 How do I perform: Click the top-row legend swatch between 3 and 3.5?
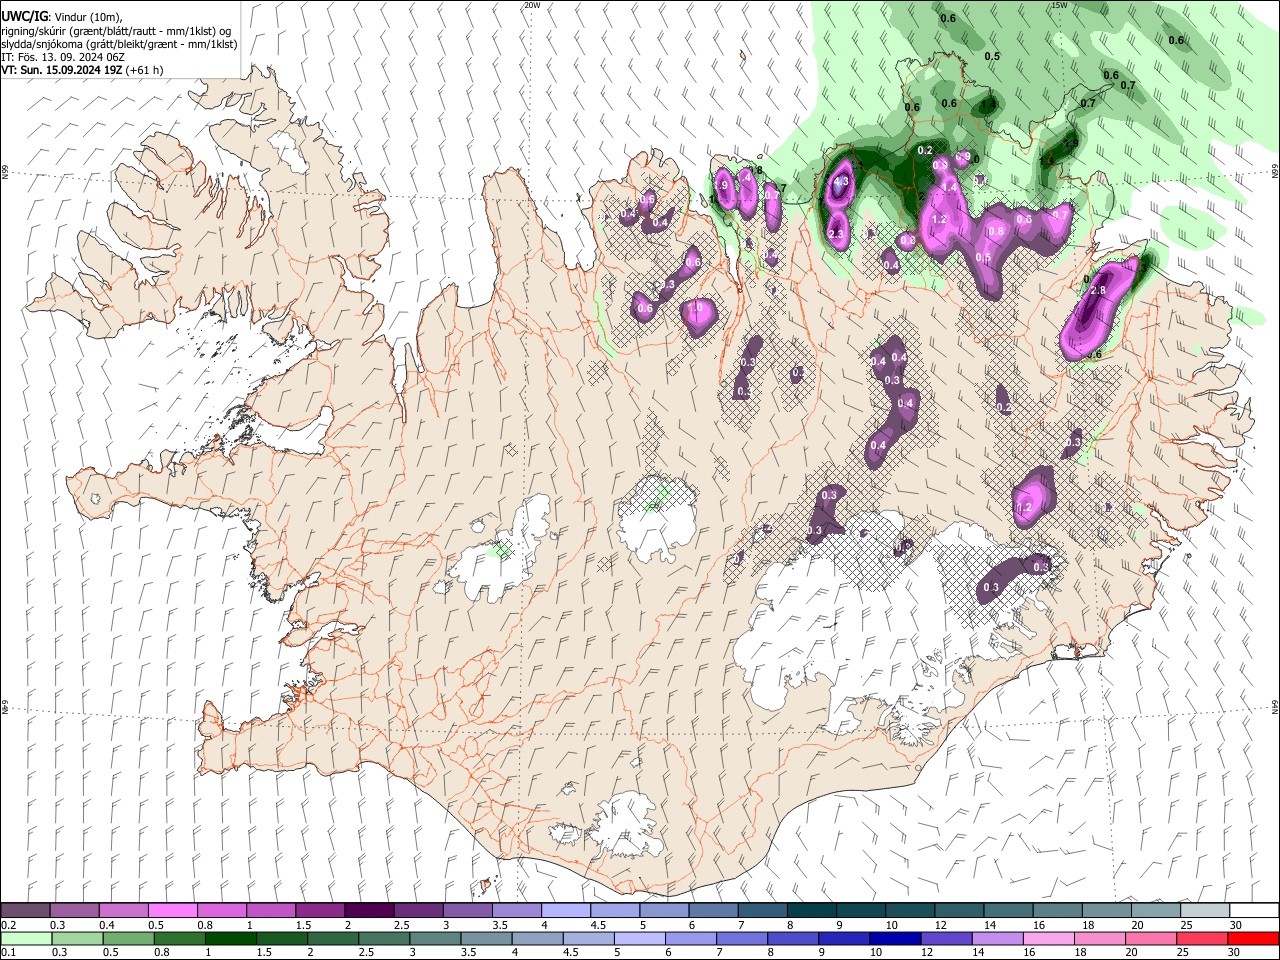click(467, 911)
